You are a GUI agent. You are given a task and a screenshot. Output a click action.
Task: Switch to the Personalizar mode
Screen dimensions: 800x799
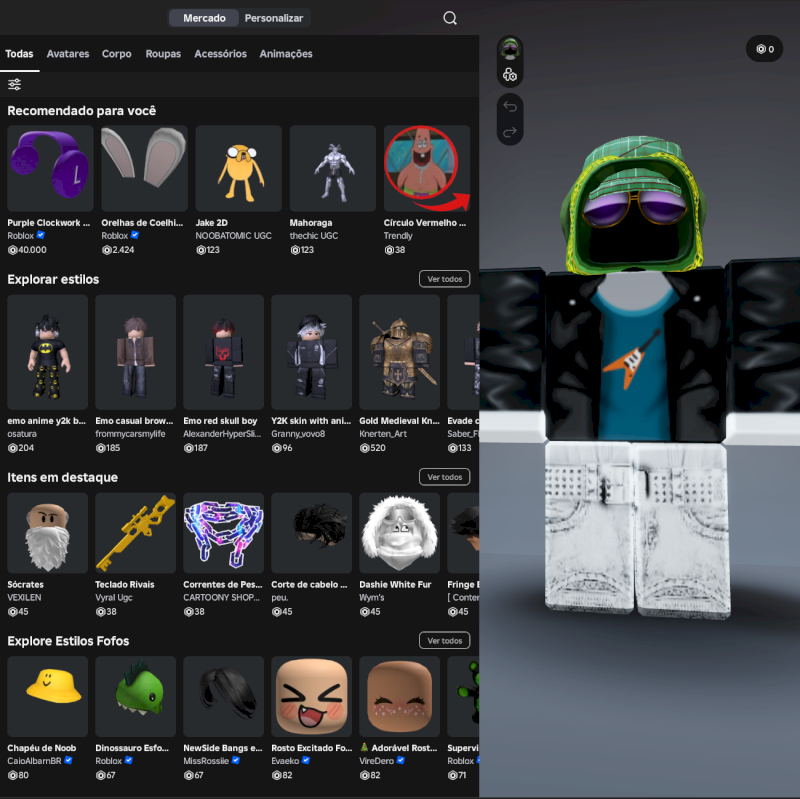[273, 18]
